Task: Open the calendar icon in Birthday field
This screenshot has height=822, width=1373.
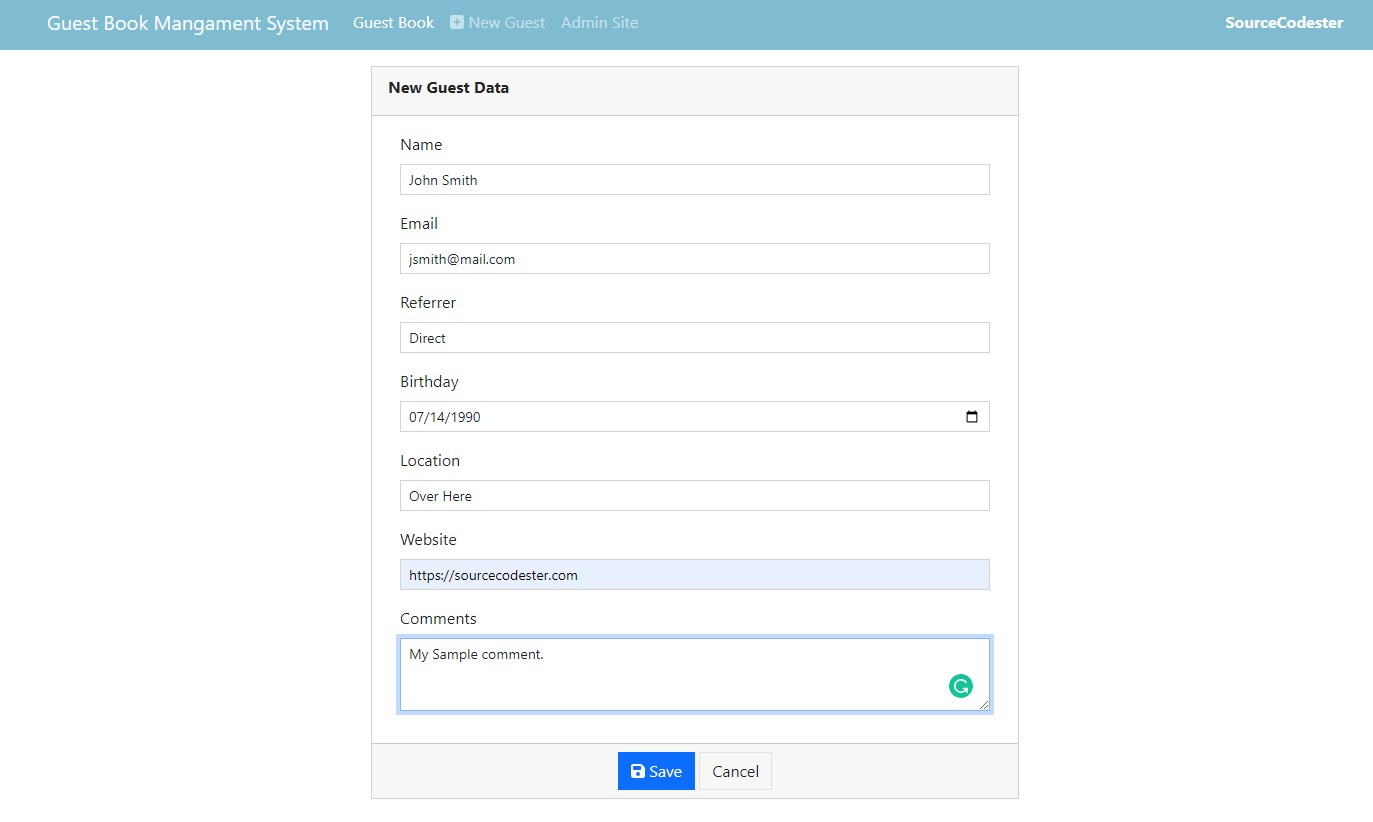Action: click(971, 416)
